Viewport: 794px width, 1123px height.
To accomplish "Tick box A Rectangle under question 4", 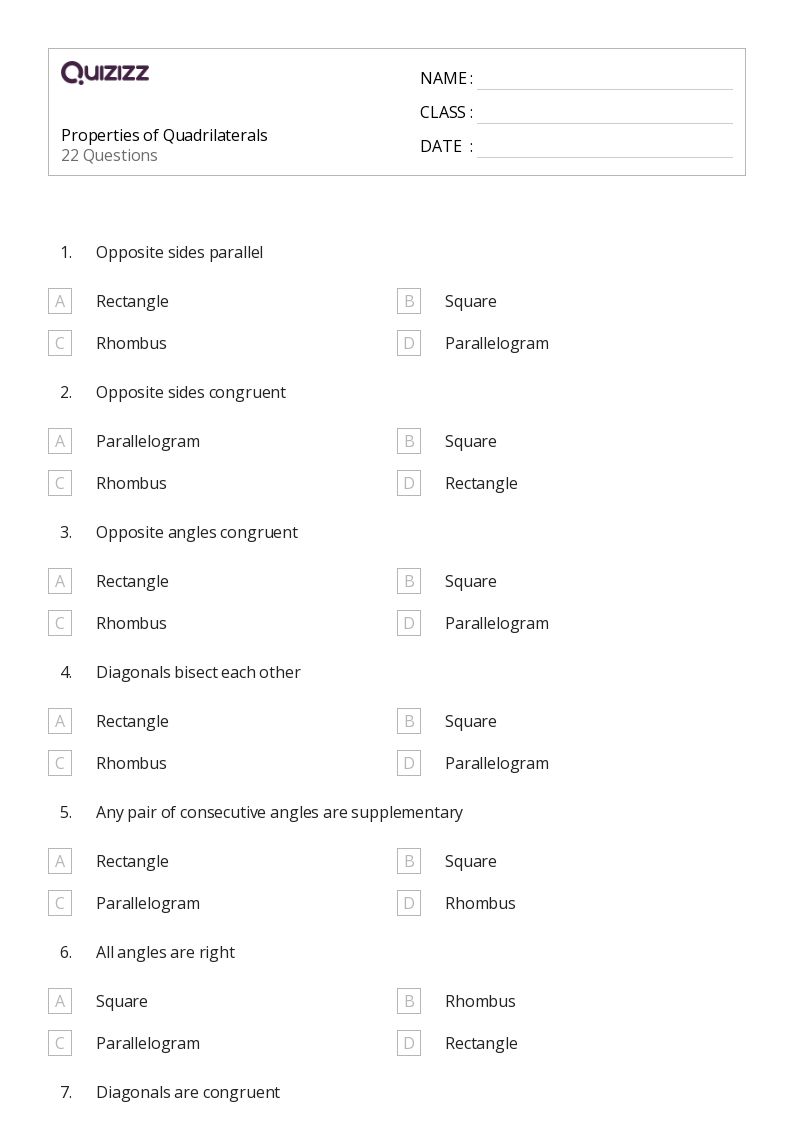I will point(60,721).
